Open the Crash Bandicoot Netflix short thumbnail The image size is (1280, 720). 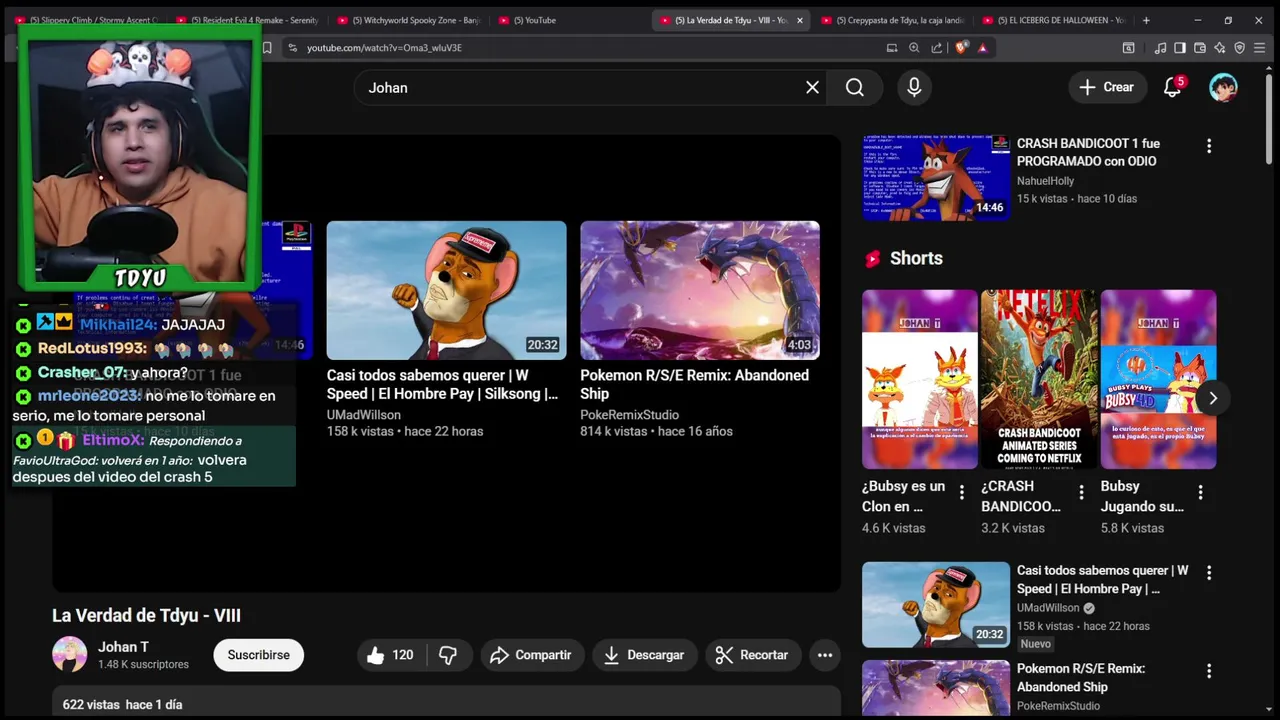click(x=1039, y=379)
